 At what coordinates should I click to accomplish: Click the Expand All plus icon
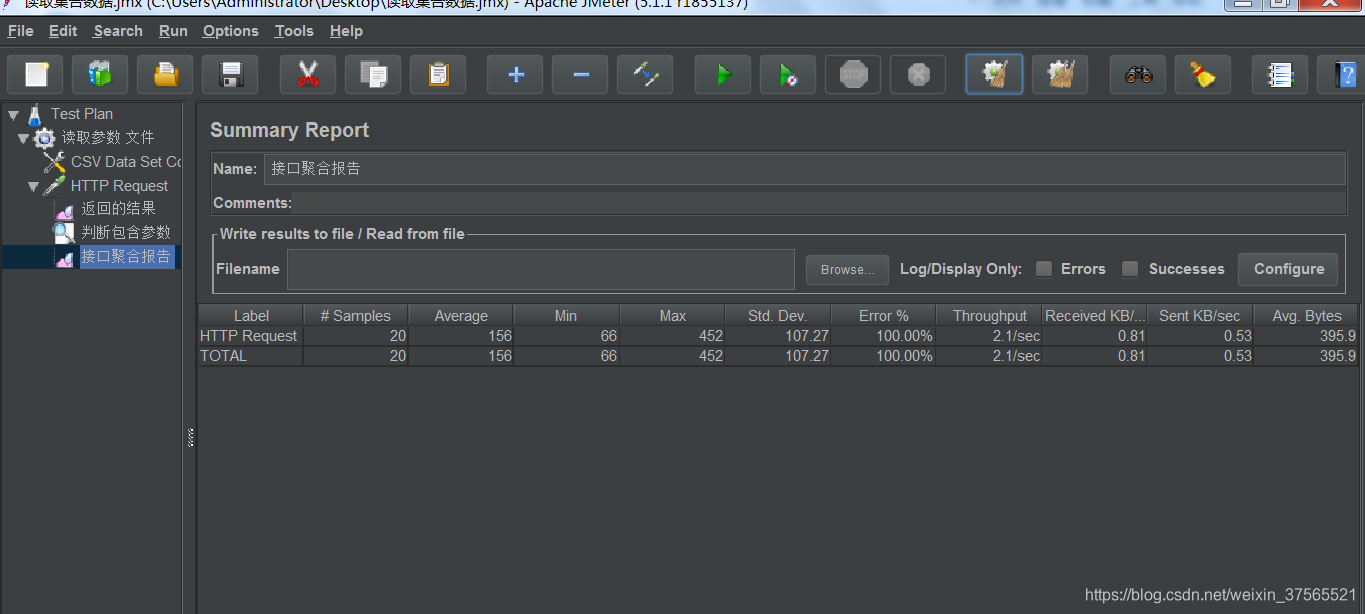(x=515, y=74)
